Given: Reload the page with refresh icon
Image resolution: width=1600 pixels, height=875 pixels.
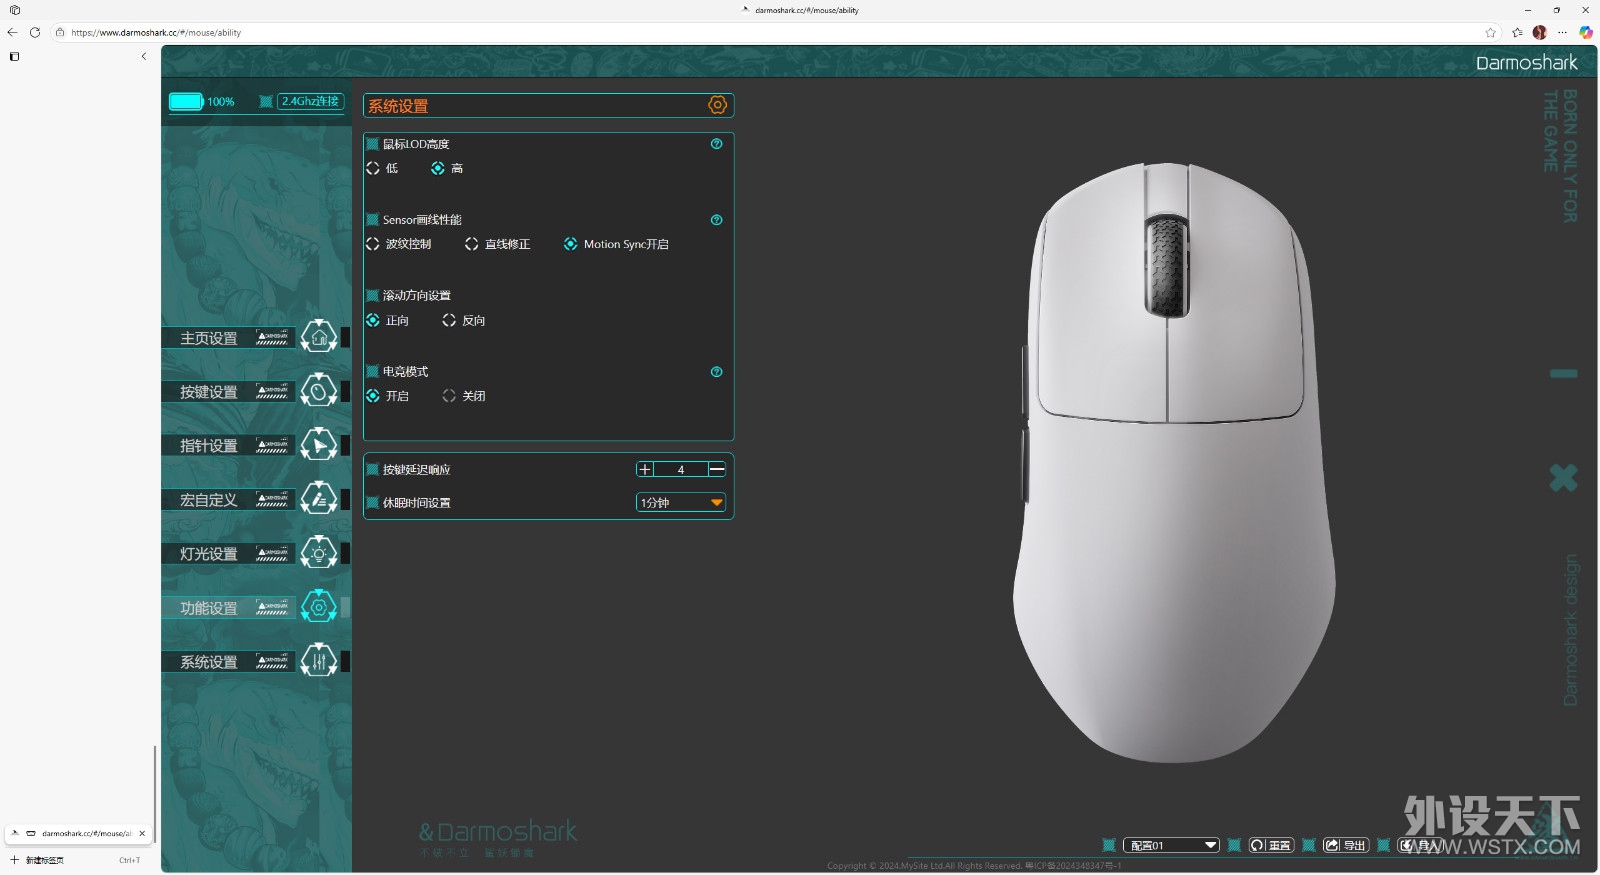Looking at the screenshot, I should tap(35, 32).
